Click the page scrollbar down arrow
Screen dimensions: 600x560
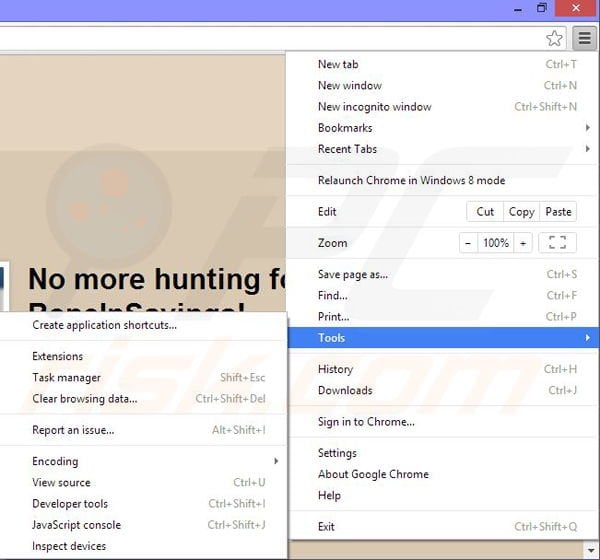click(591, 550)
